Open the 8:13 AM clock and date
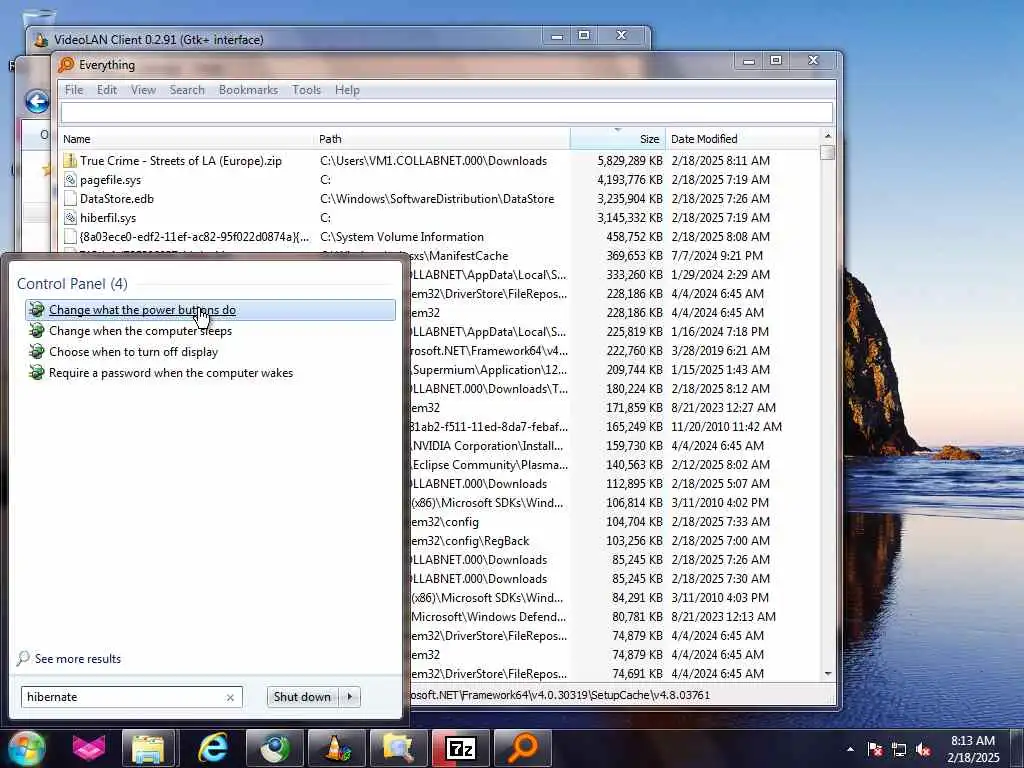The image size is (1024, 768). 973,749
